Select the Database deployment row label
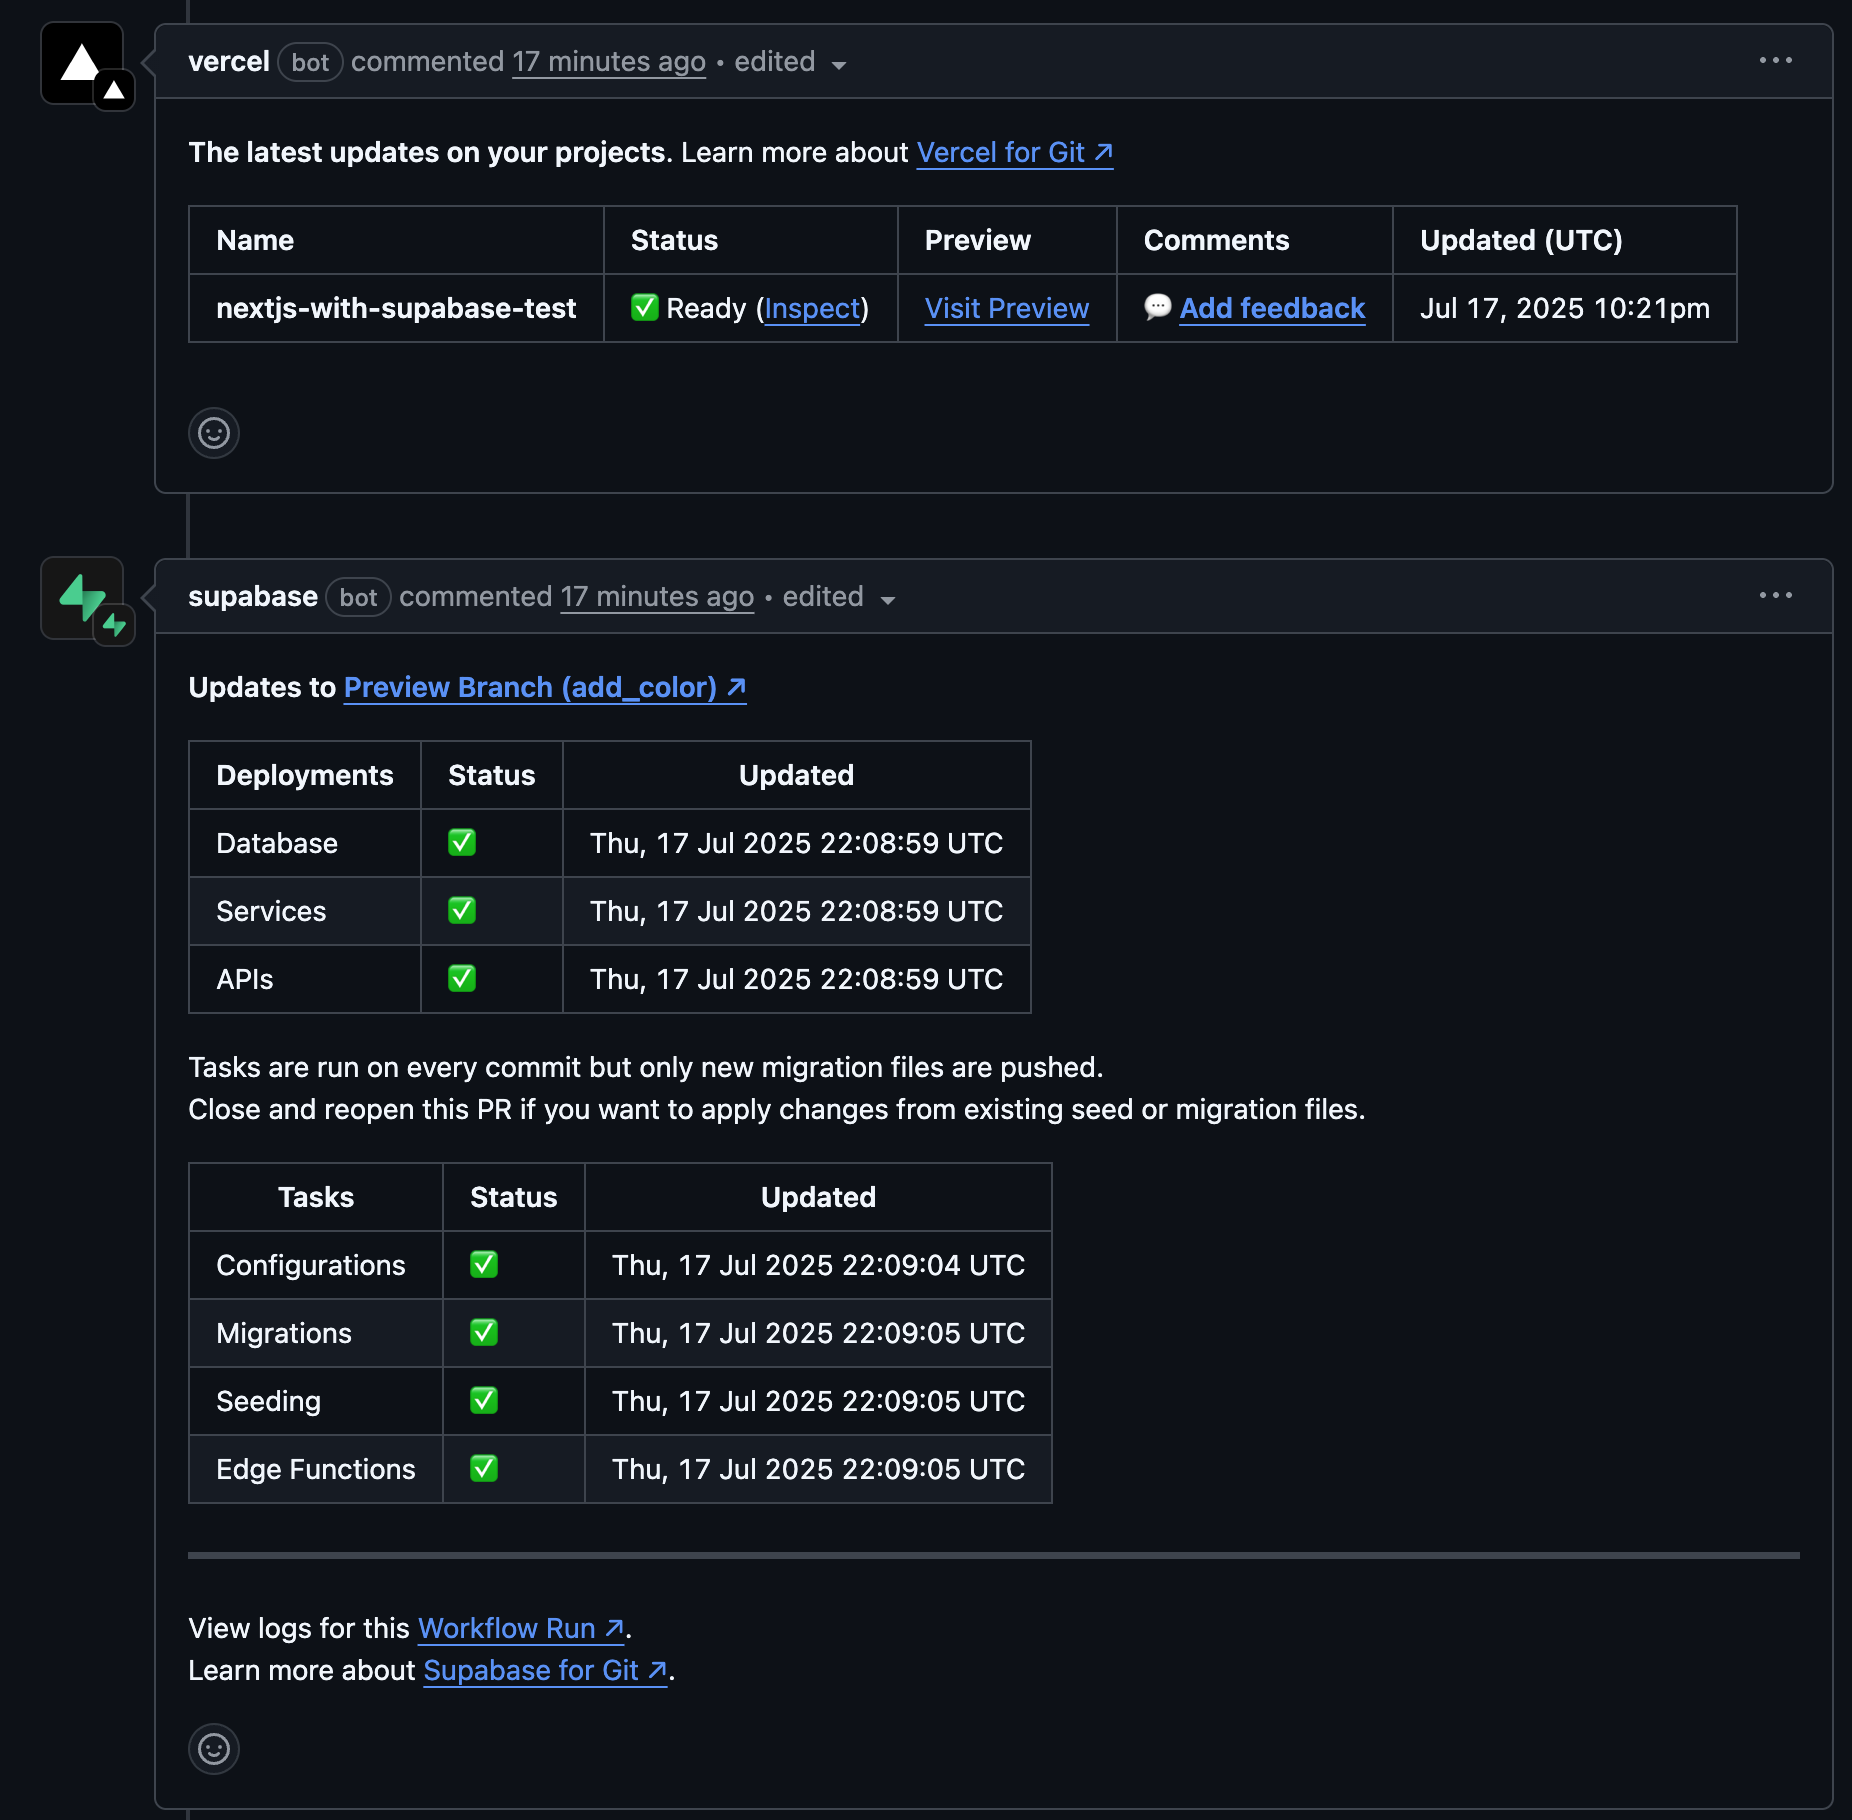The image size is (1852, 1820). pyautogui.click(x=277, y=844)
